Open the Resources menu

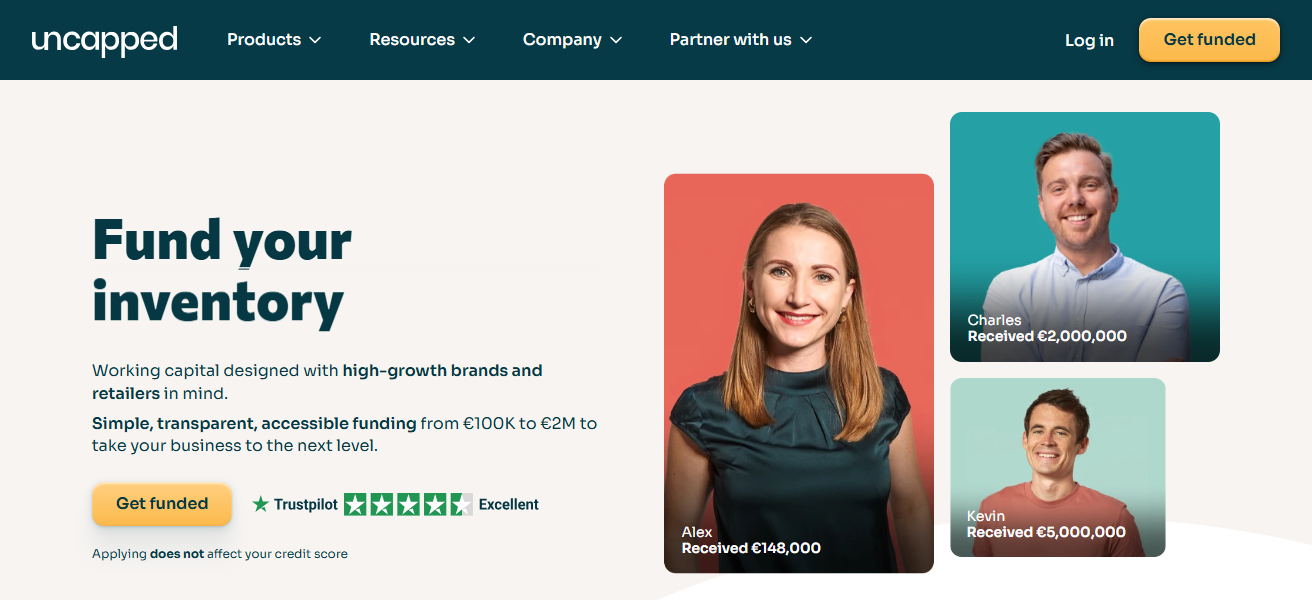pyautogui.click(x=412, y=40)
